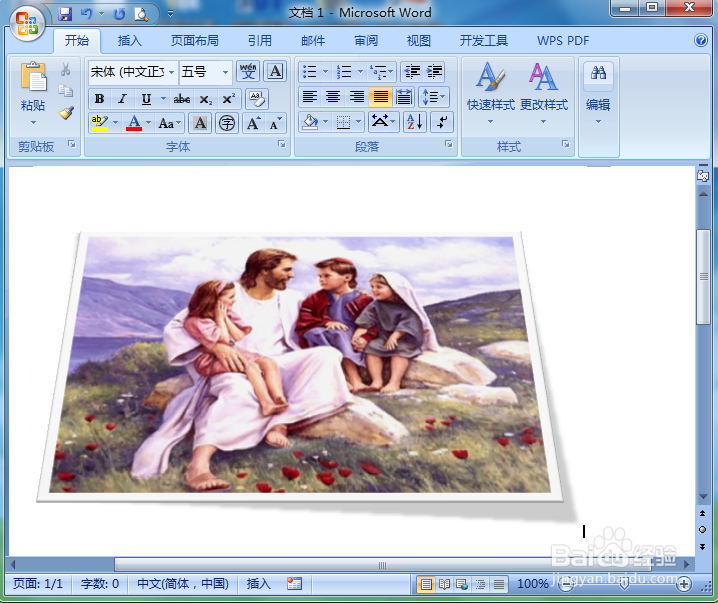Redo the last action

[x=120, y=14]
